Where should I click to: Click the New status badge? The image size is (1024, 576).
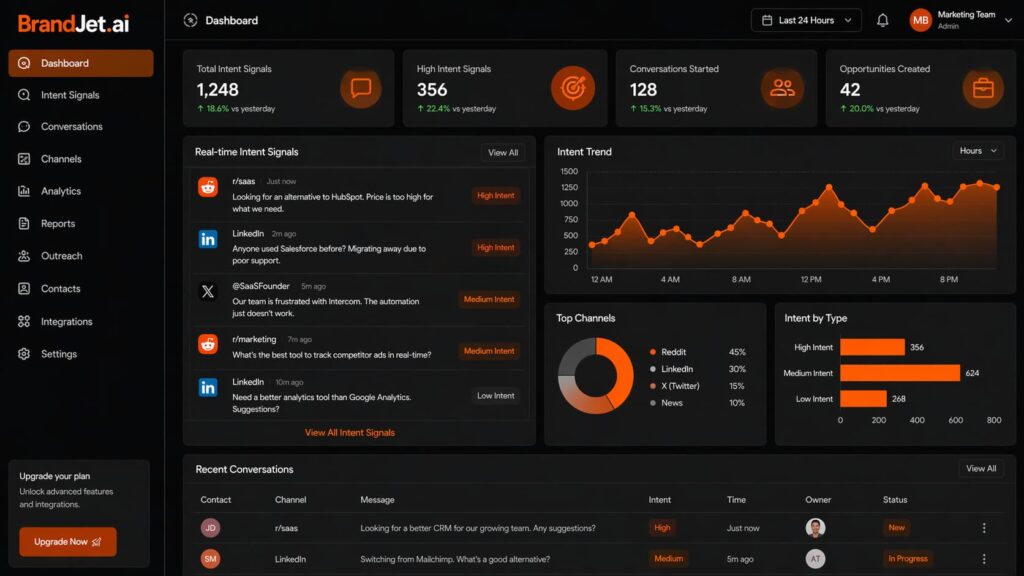[x=897, y=528]
